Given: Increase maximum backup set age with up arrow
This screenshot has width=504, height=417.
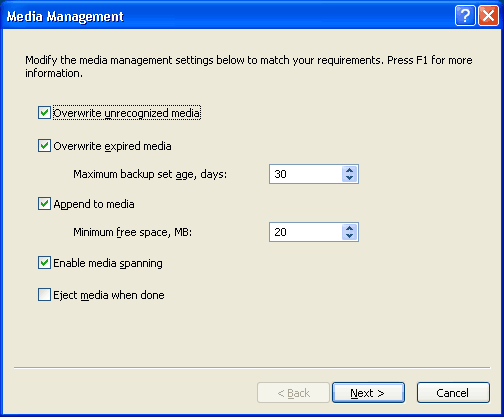Looking at the screenshot, I should tap(349, 170).
